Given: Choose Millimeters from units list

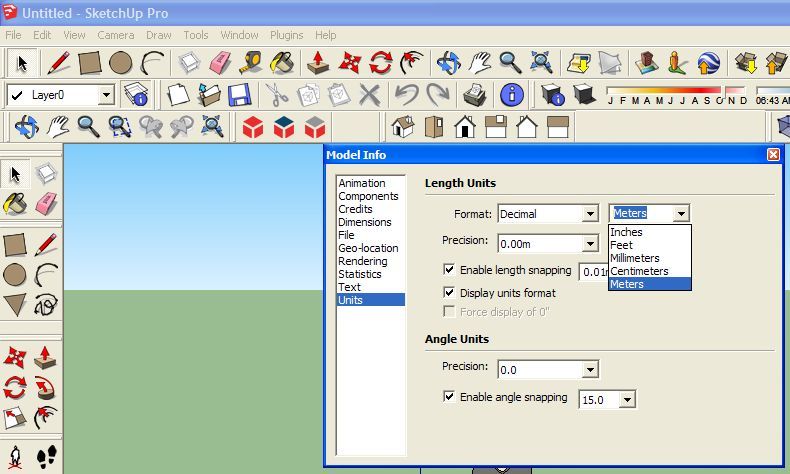Looking at the screenshot, I should coord(649,258).
